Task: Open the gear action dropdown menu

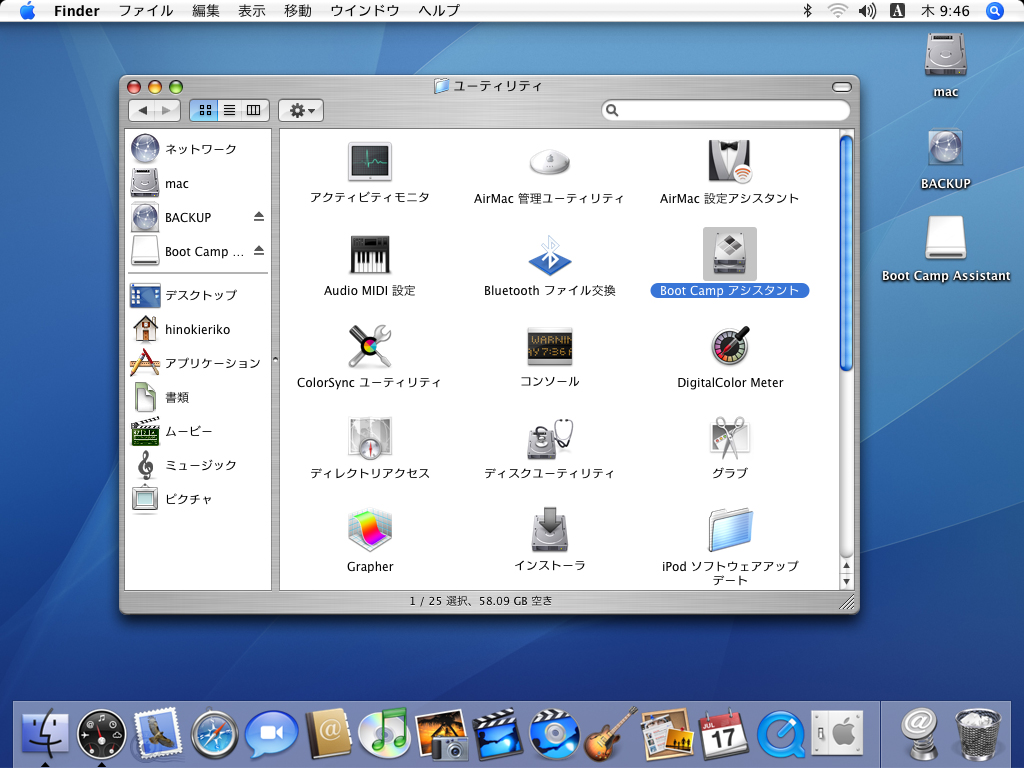Action: click(301, 110)
